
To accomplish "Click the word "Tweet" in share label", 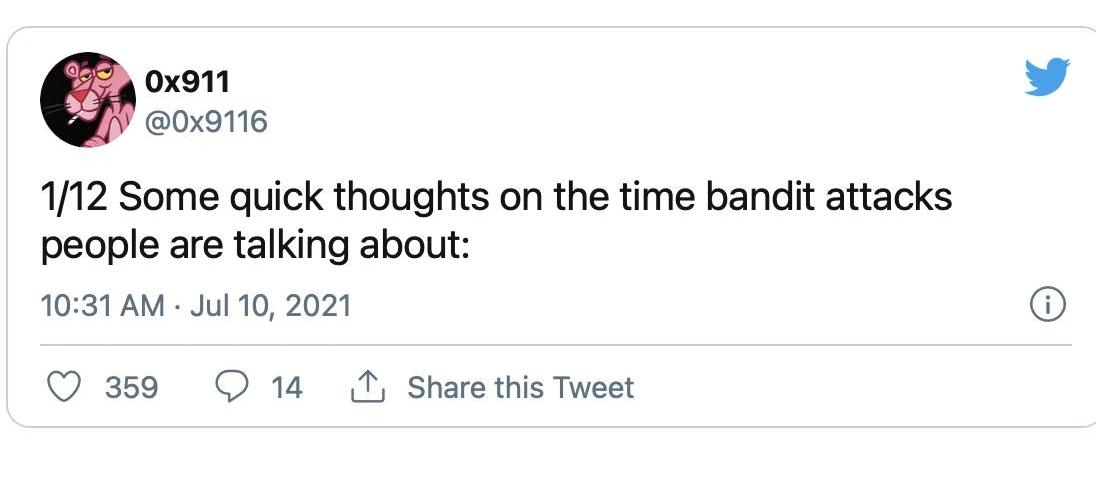I will coord(595,387).
